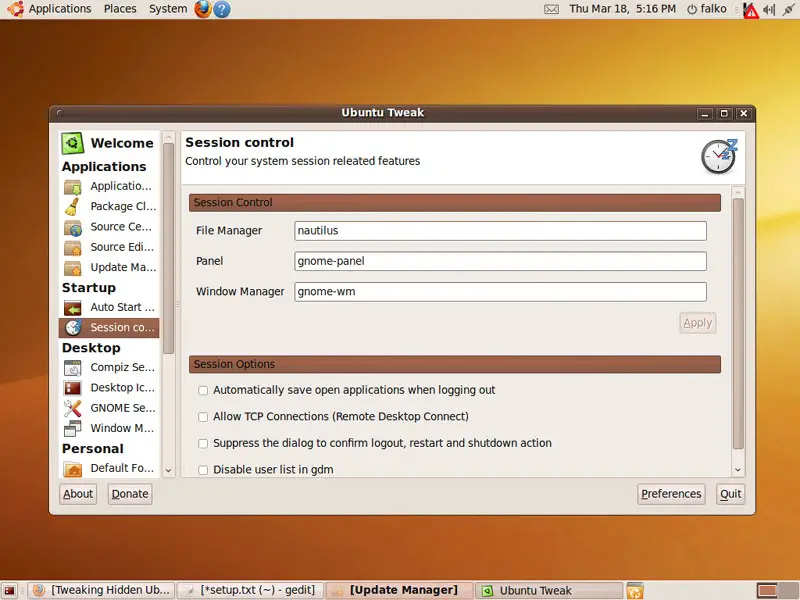Open the About dialog
The height and width of the screenshot is (600, 800).
pyautogui.click(x=78, y=494)
